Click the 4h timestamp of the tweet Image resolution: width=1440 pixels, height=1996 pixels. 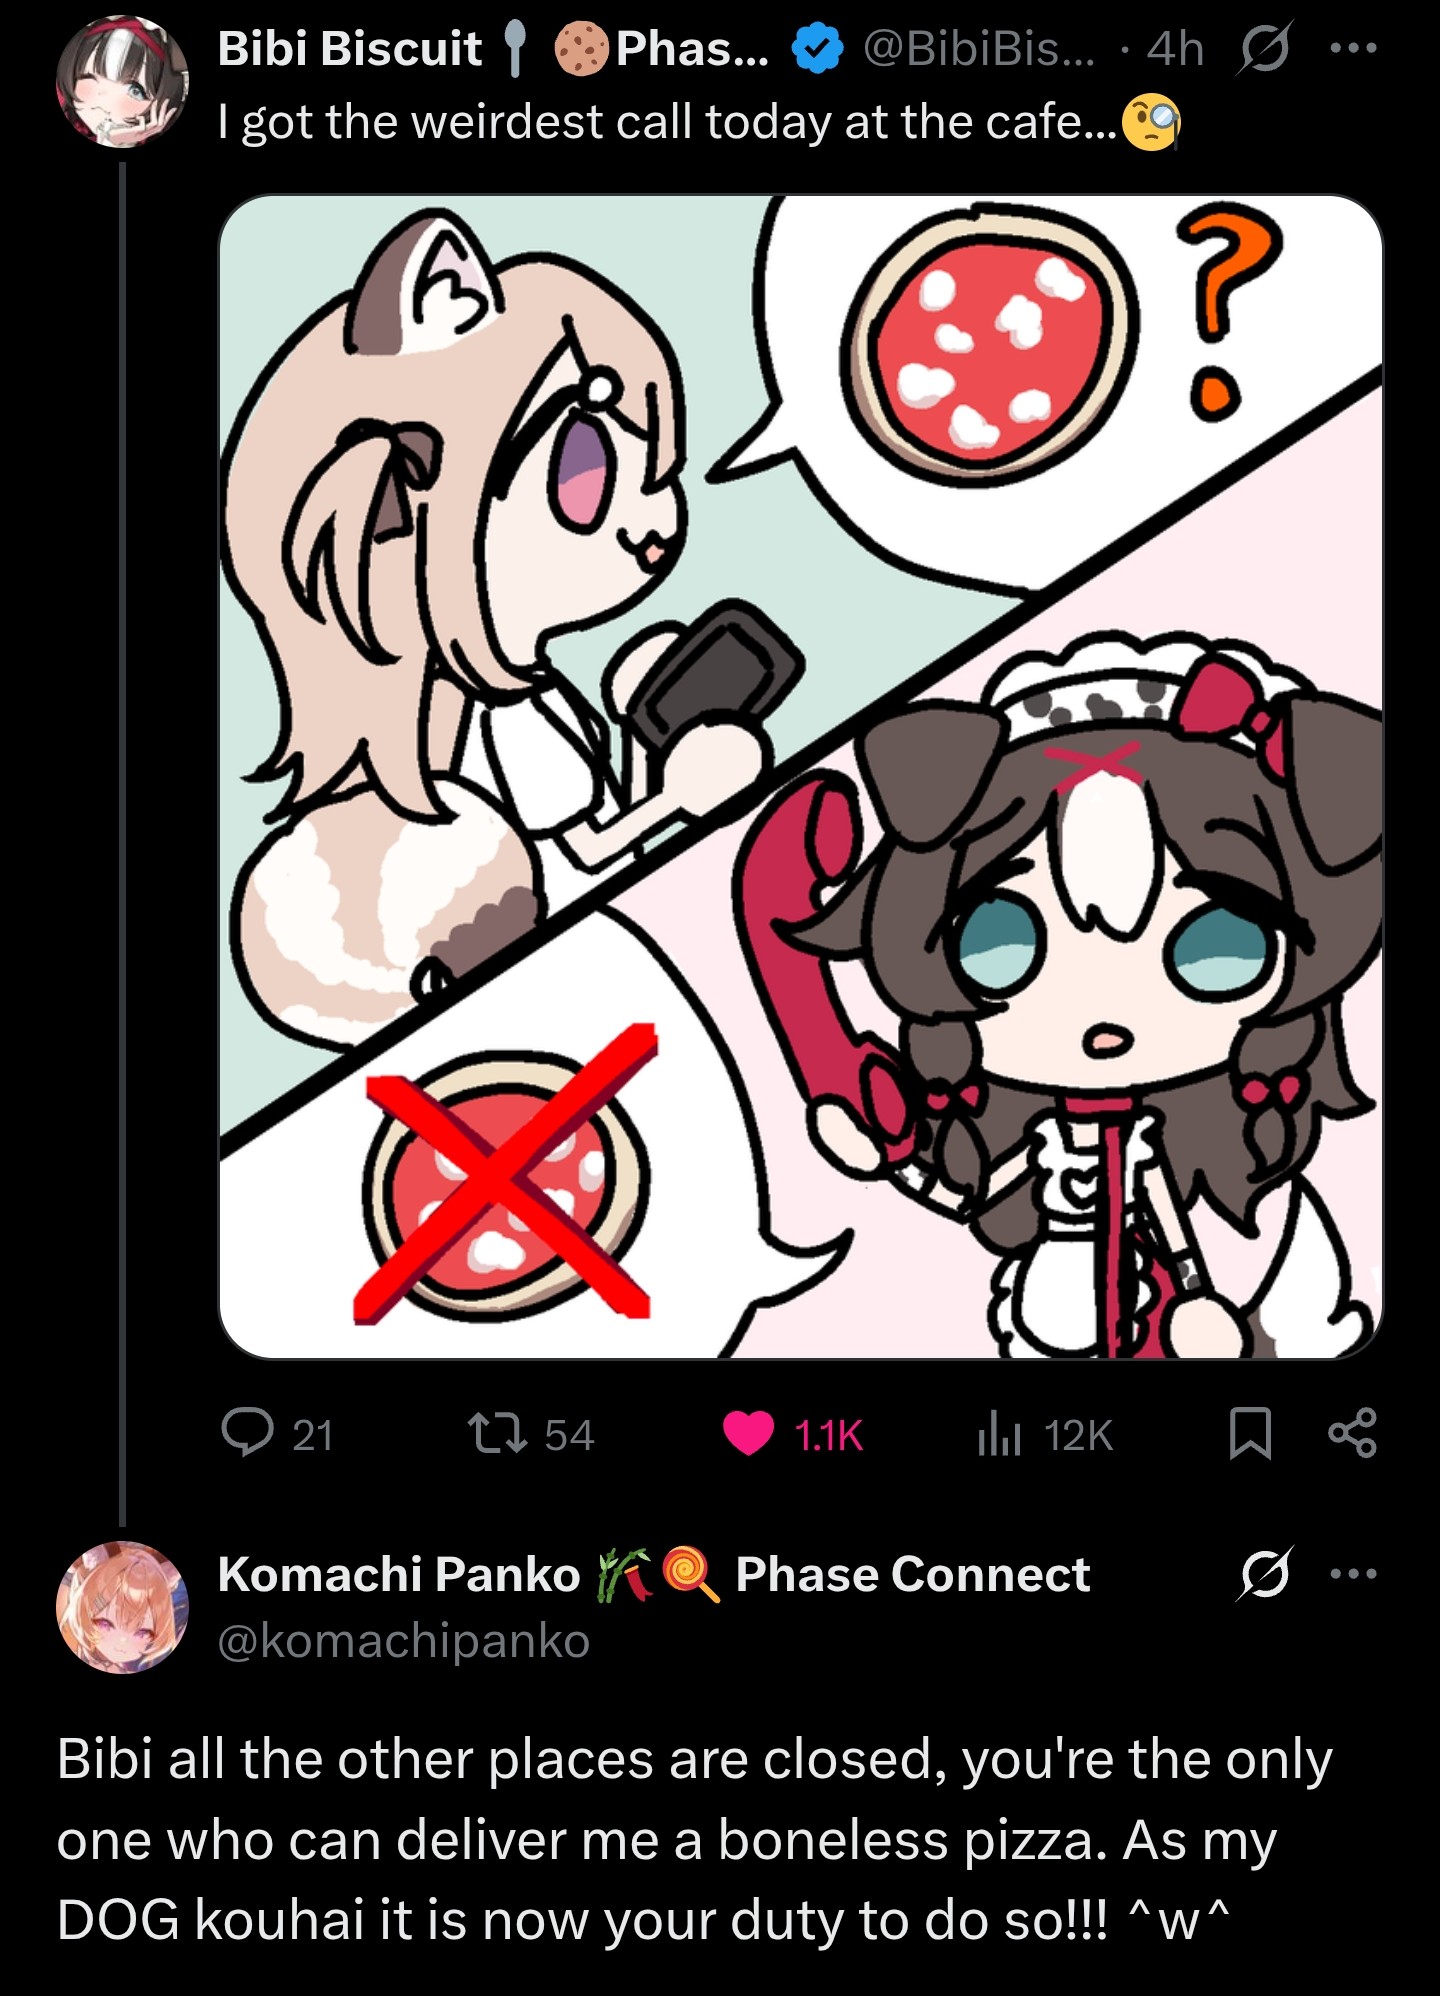[x=1175, y=48]
